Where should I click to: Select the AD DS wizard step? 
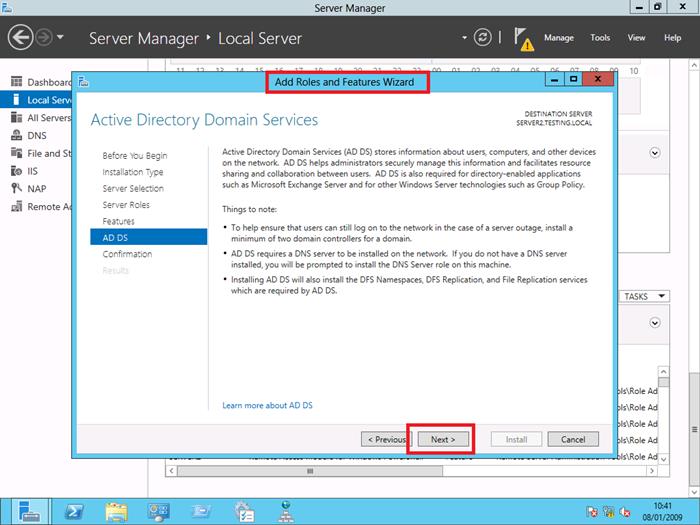(149, 237)
